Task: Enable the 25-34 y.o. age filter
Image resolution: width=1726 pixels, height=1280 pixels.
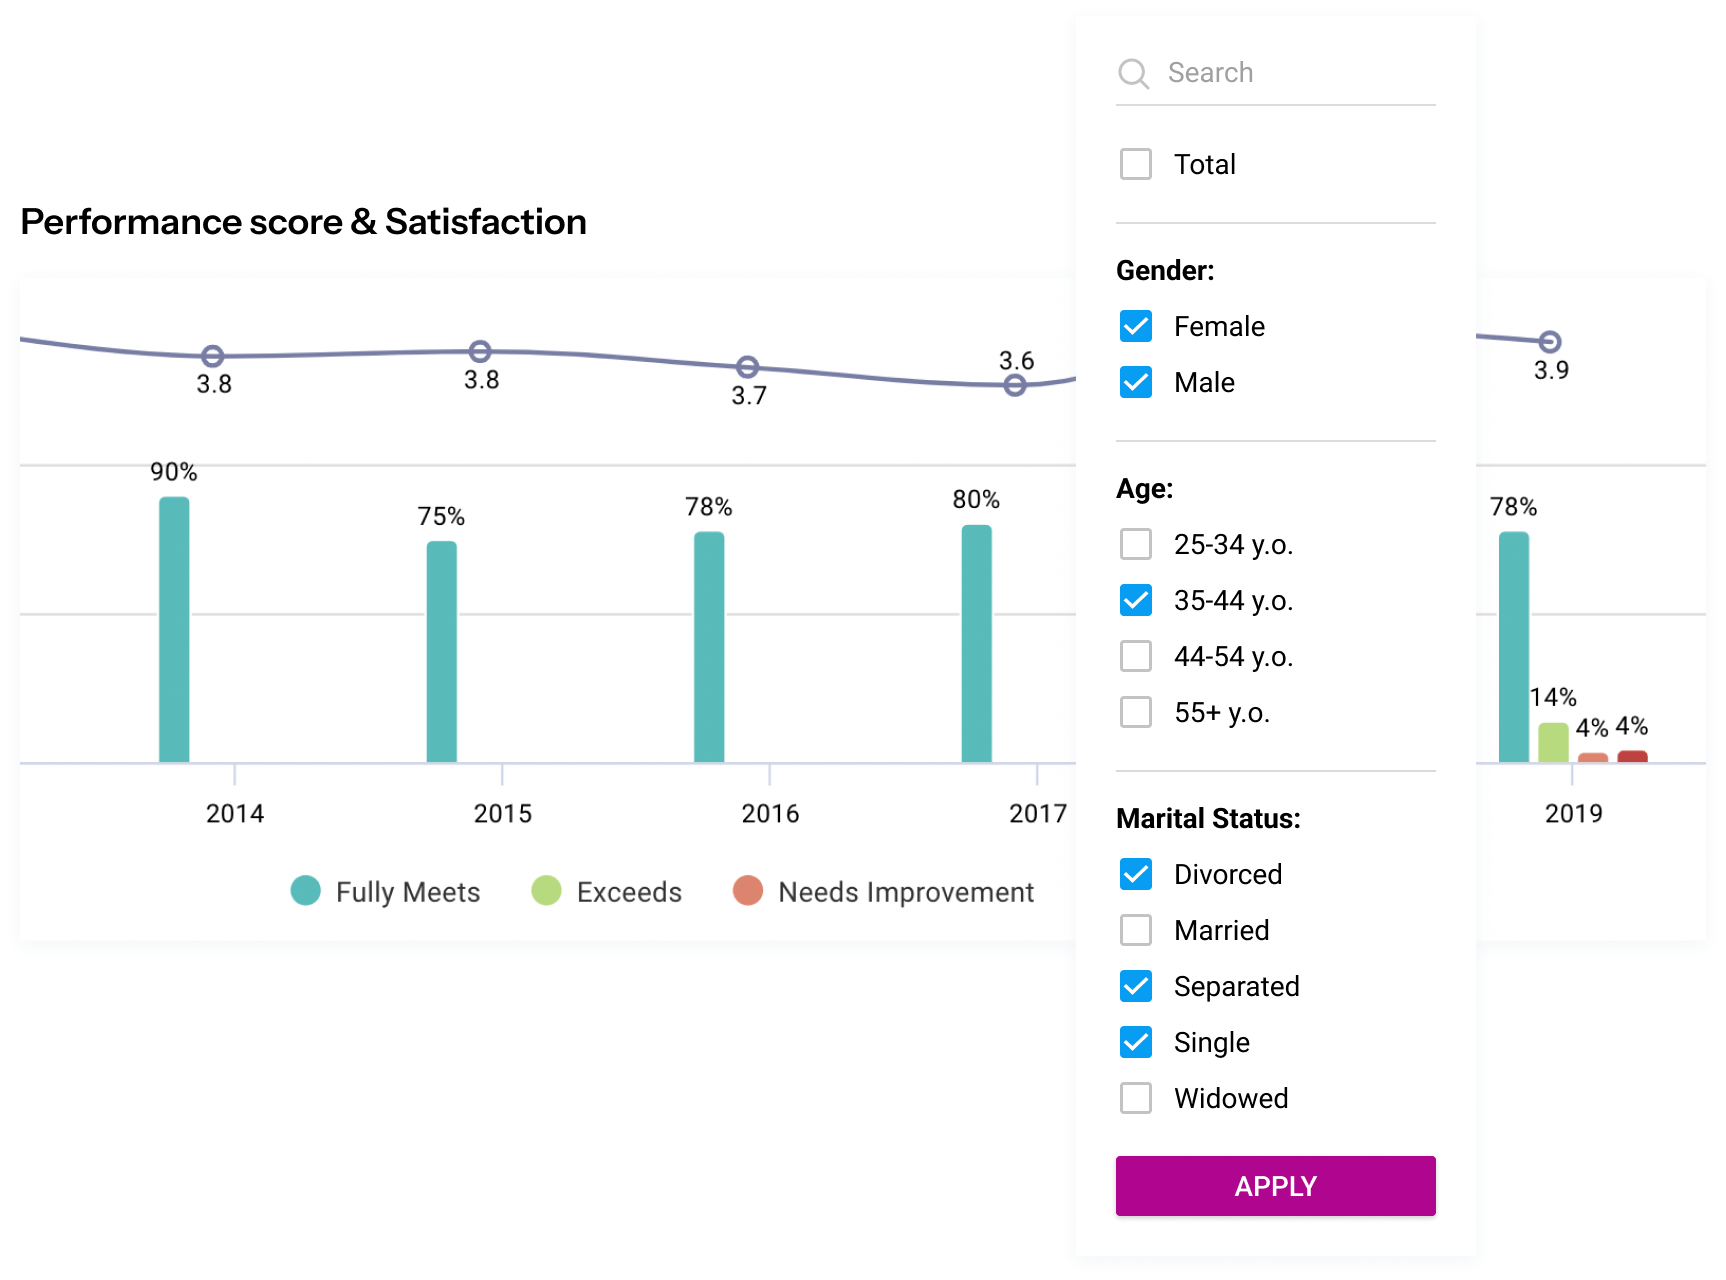Action: click(1136, 544)
